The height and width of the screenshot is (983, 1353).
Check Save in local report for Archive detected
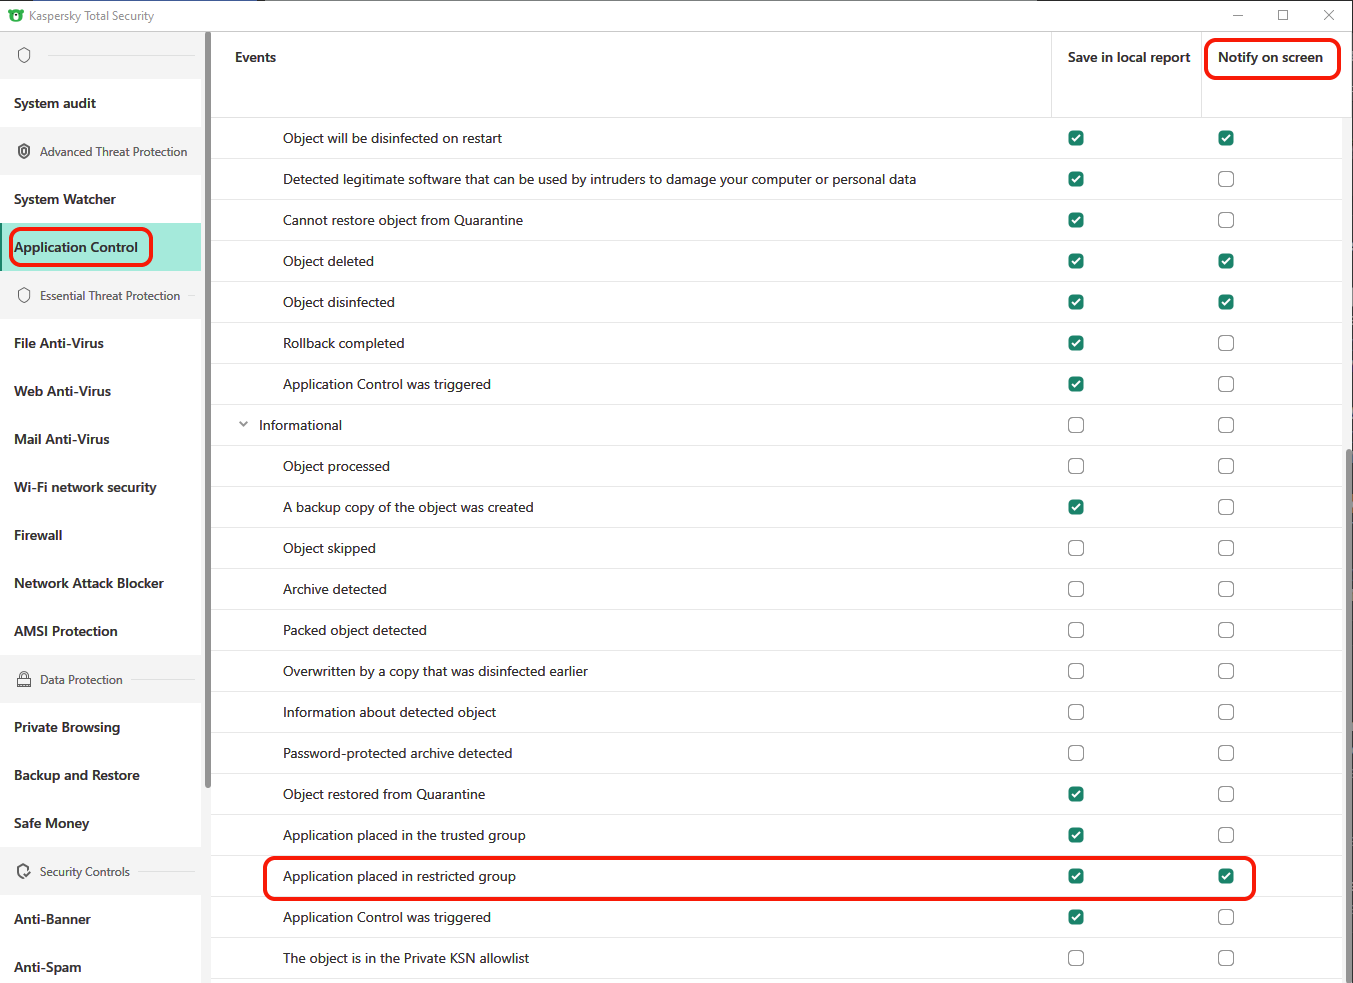[x=1076, y=589]
